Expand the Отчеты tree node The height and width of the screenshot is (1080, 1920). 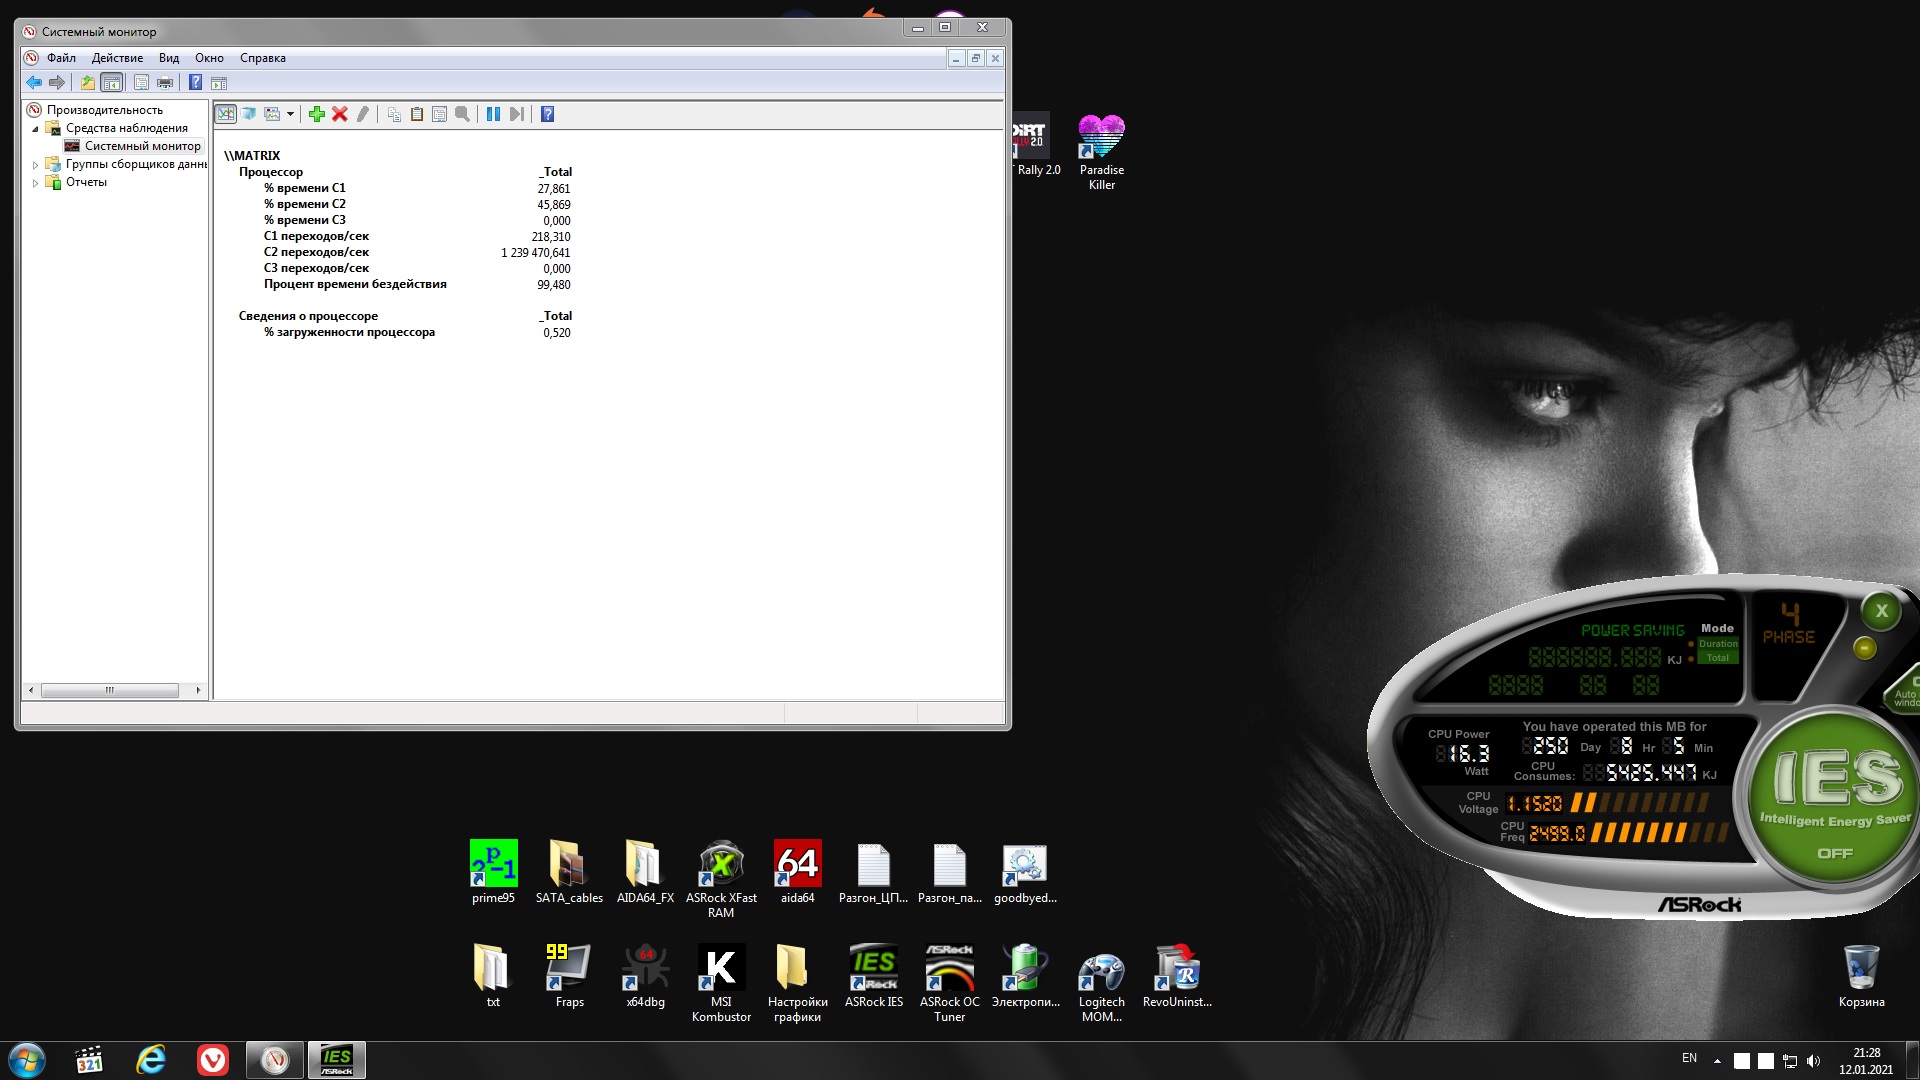pos(36,183)
